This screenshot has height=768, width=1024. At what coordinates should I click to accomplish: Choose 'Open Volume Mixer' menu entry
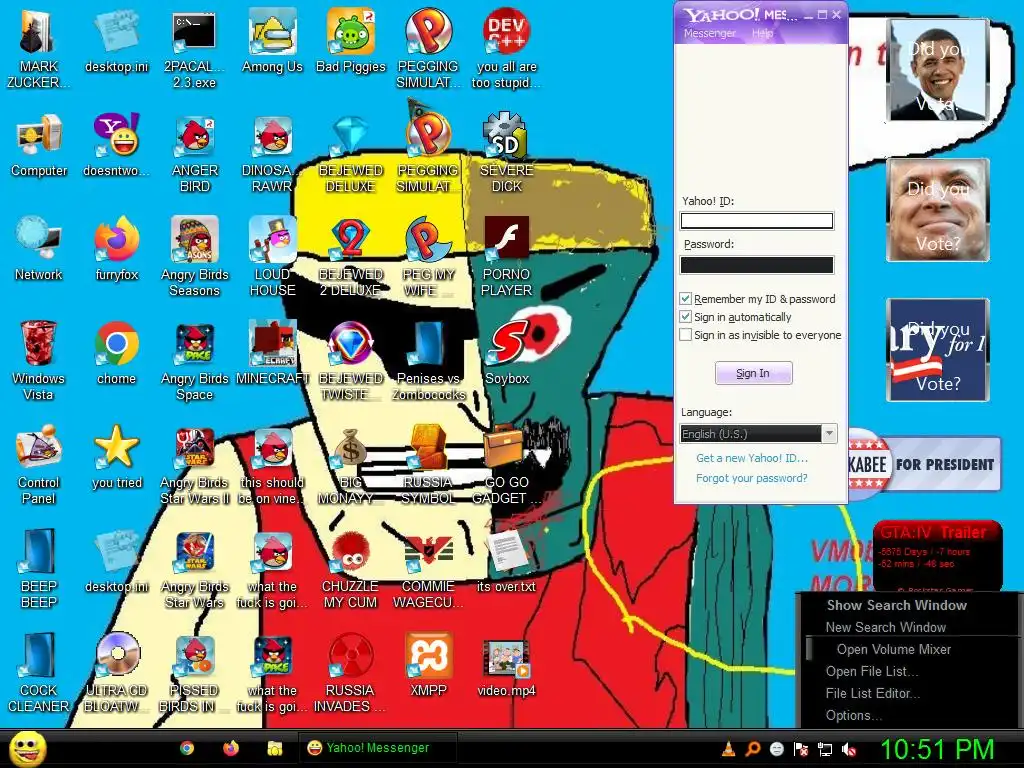coord(893,650)
